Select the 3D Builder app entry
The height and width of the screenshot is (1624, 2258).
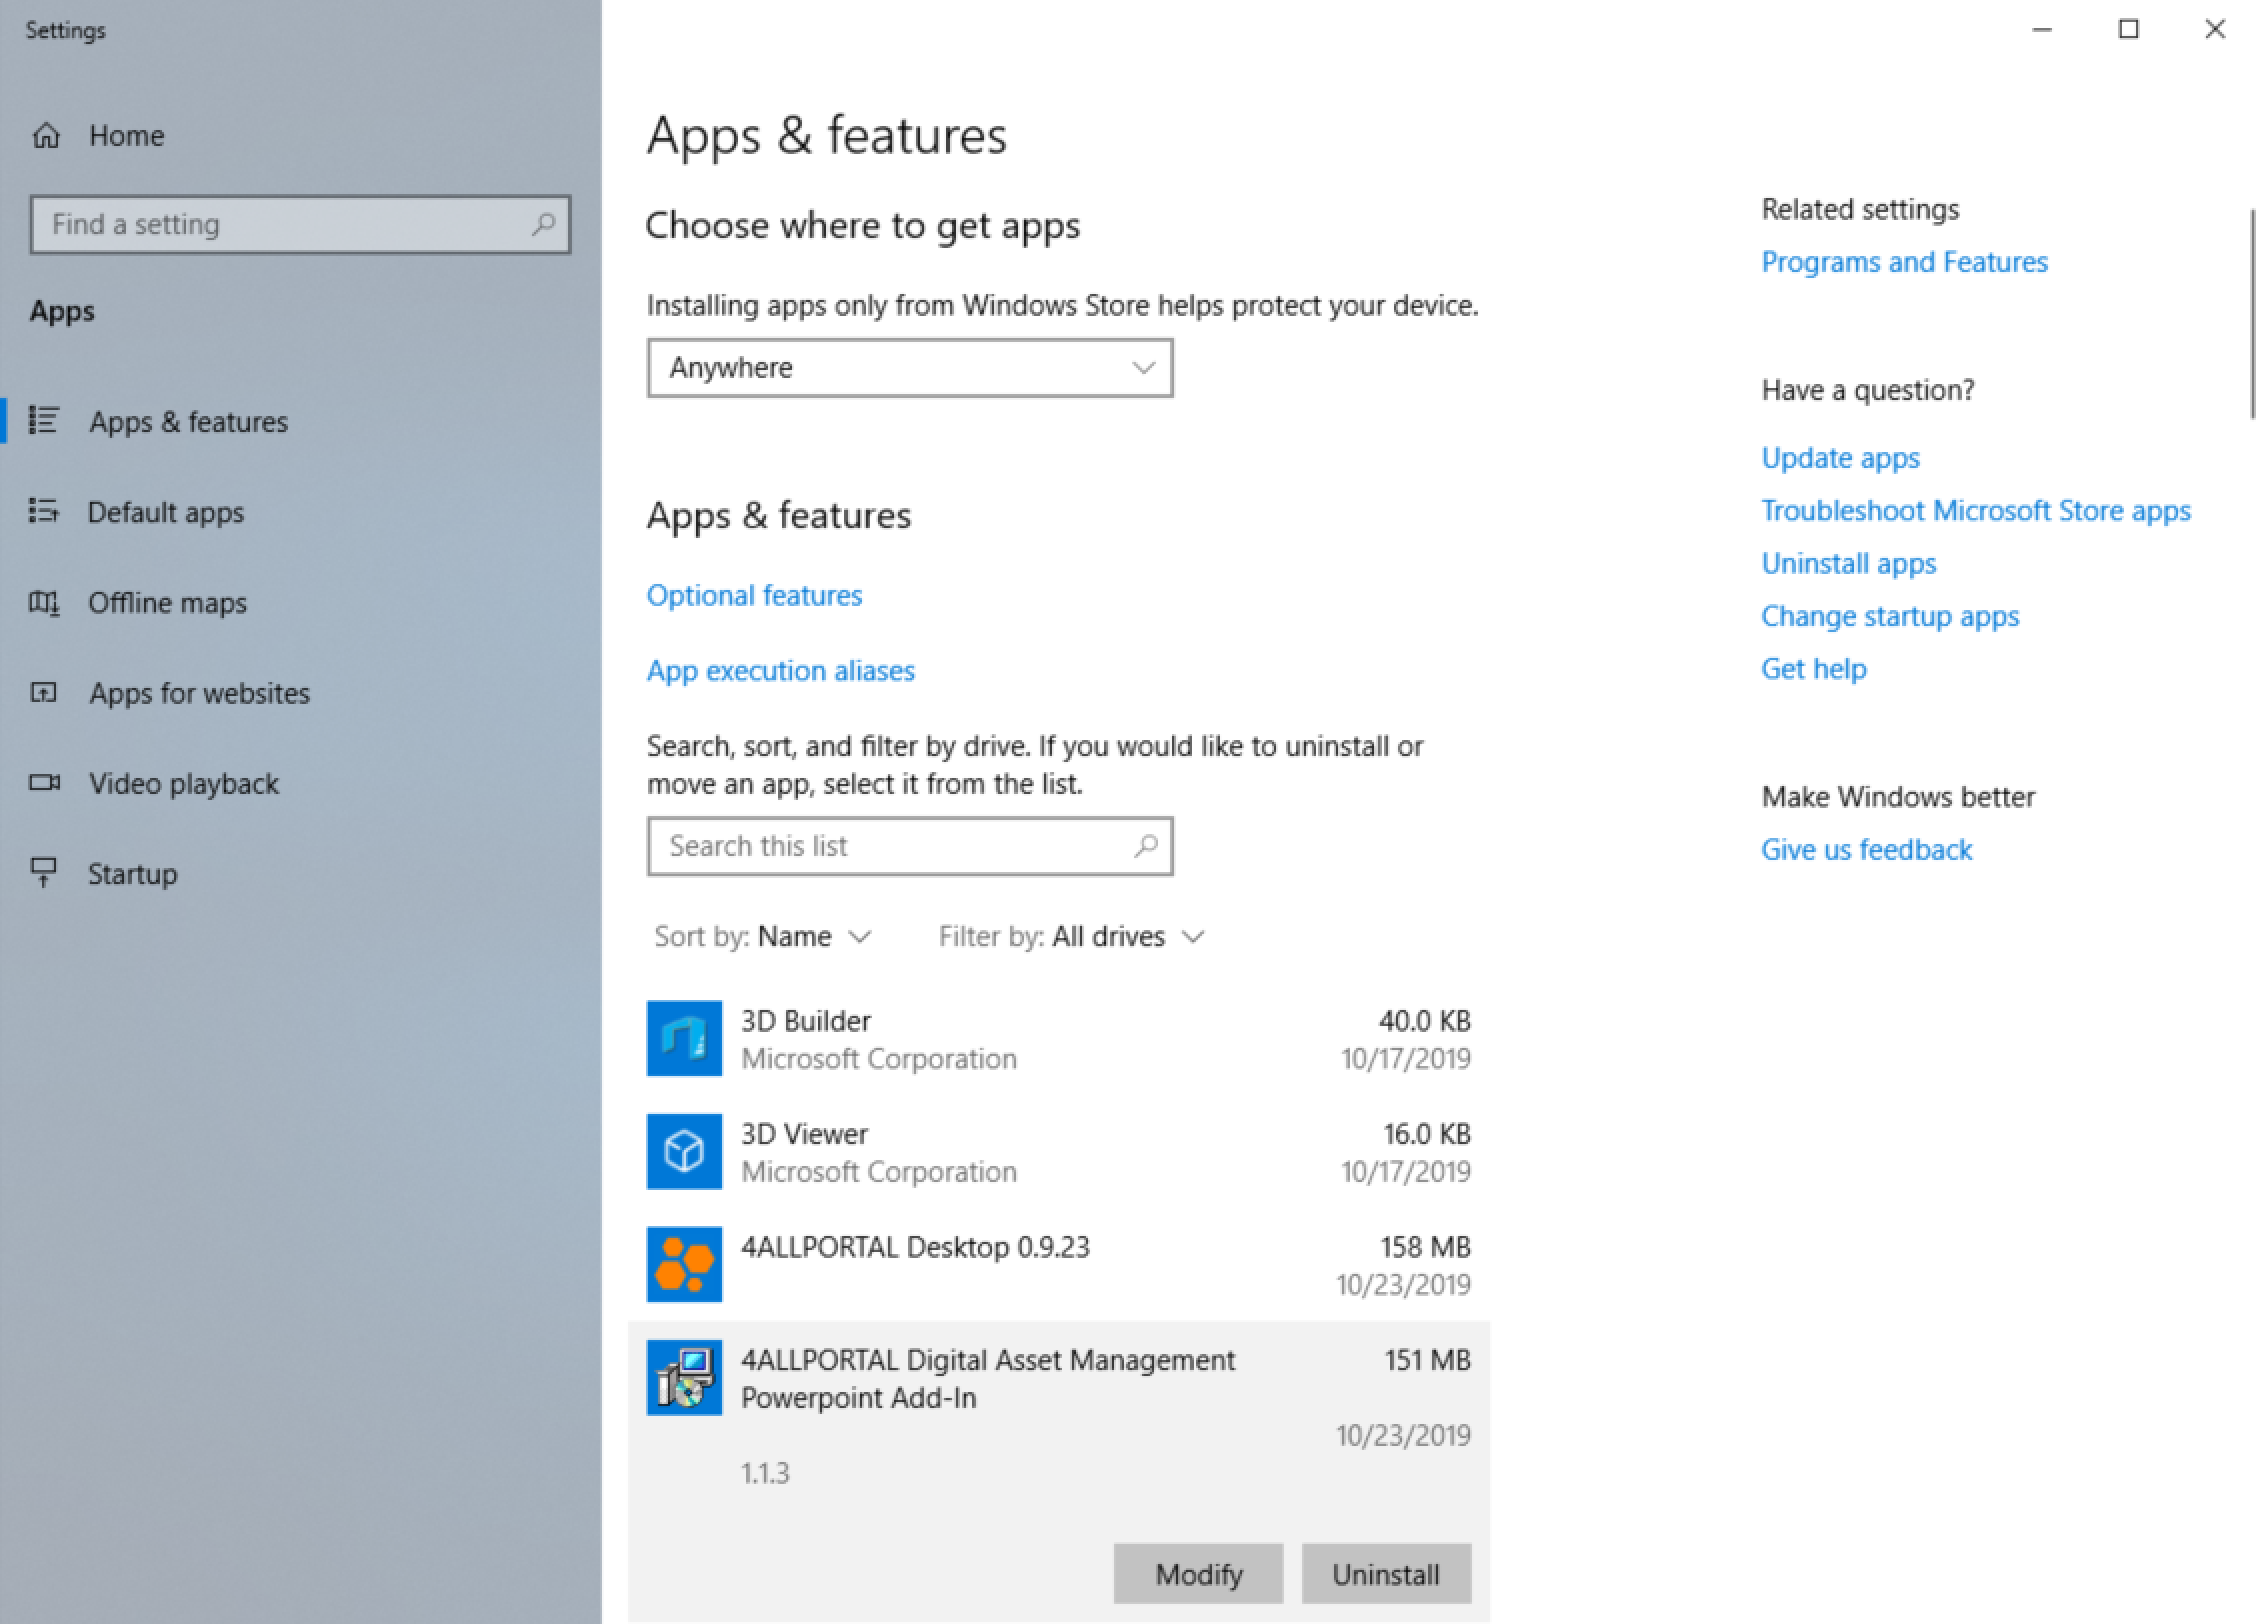[x=1059, y=1039]
